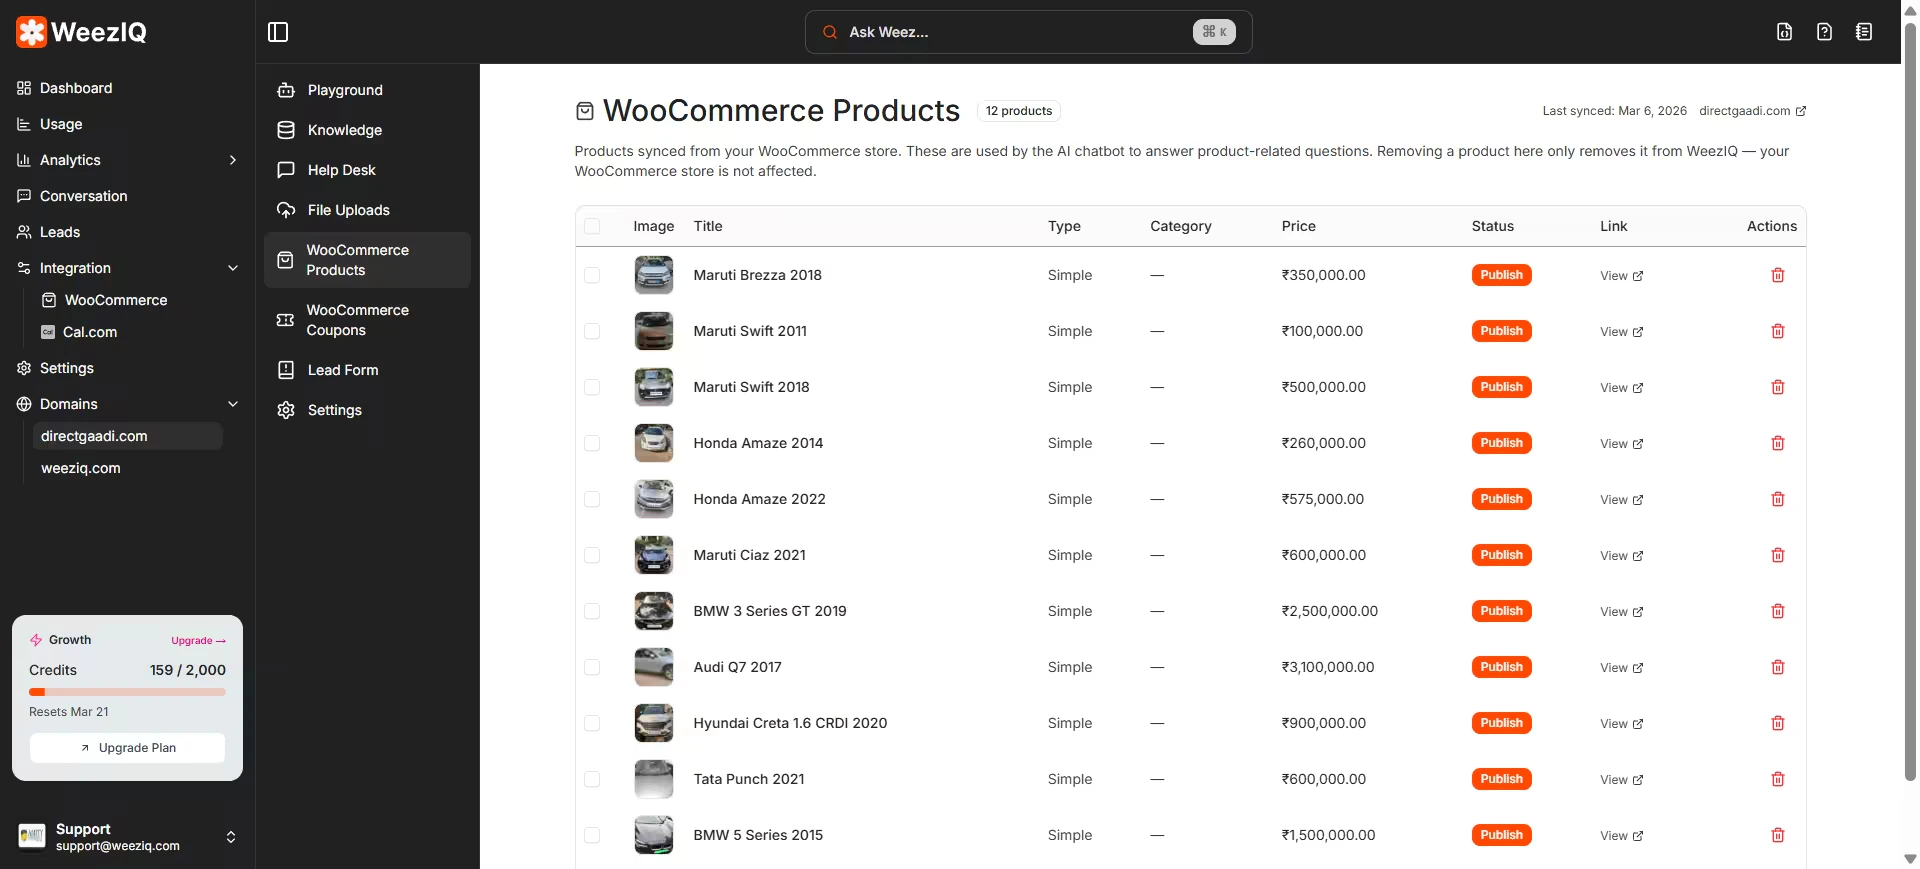Delete Tata Punch 2021 product
The height and width of the screenshot is (869, 1920).
pyautogui.click(x=1777, y=779)
